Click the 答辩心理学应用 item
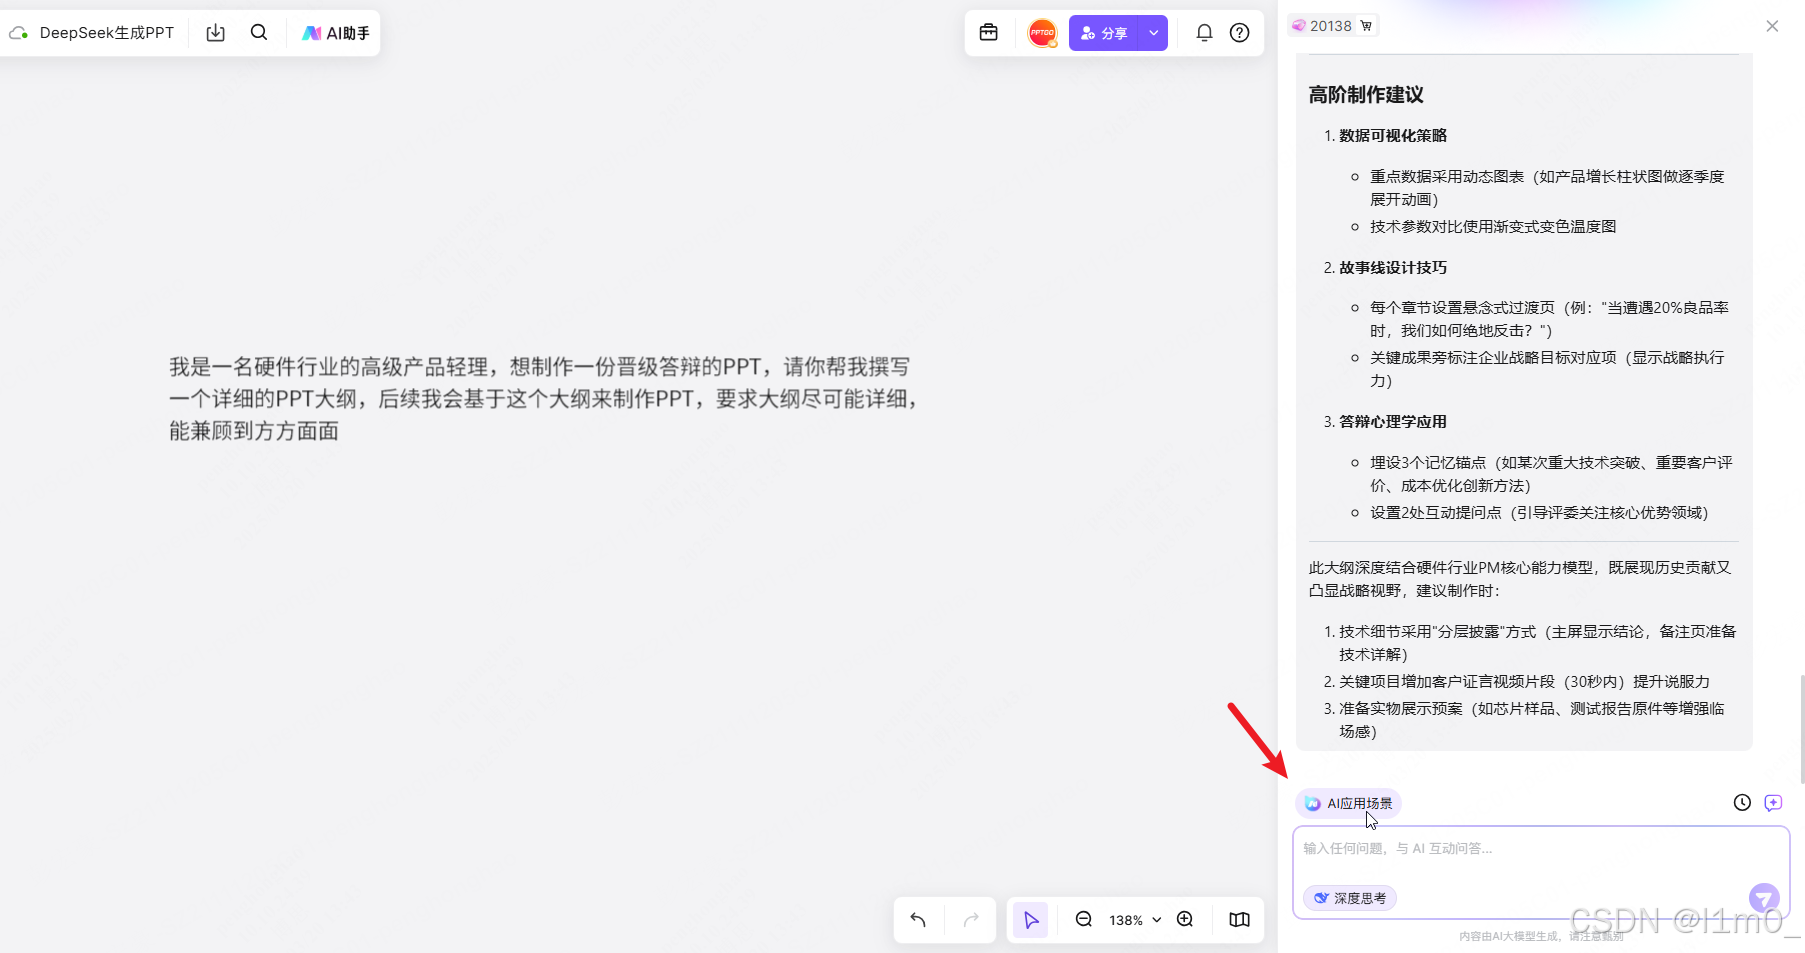 [1393, 422]
